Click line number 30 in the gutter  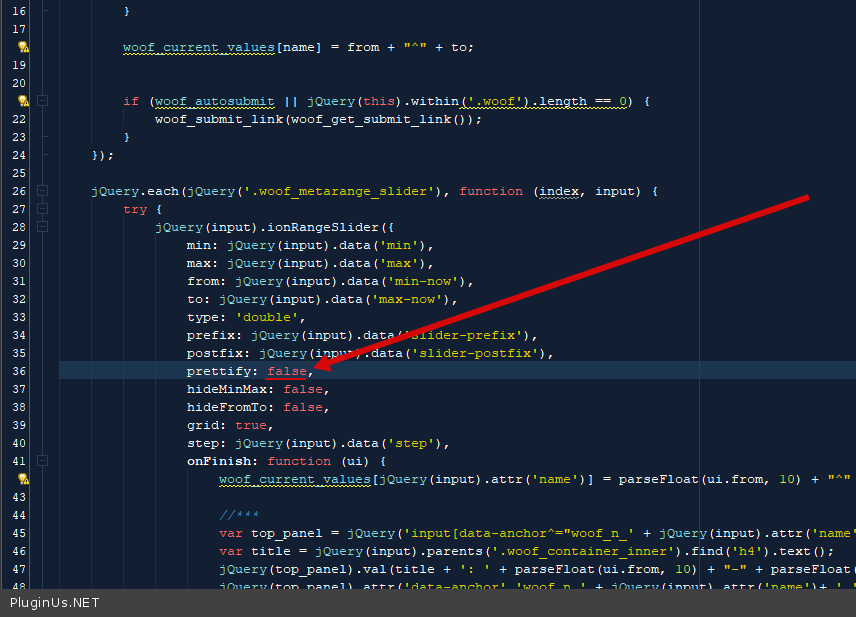tap(19, 263)
